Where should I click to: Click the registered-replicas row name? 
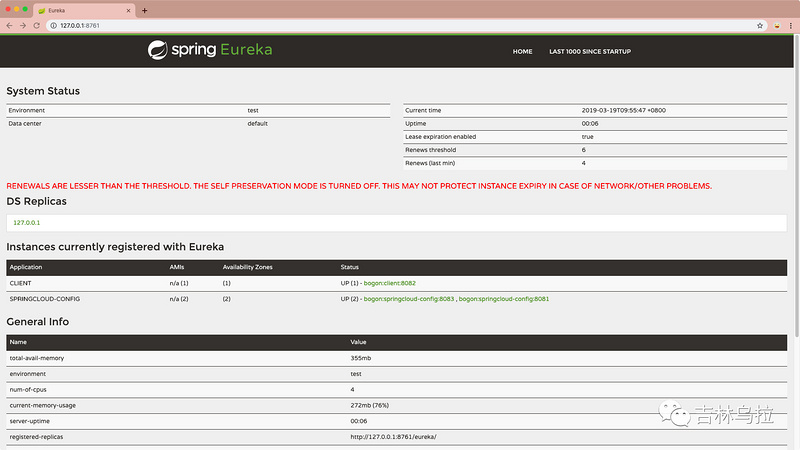[36, 437]
